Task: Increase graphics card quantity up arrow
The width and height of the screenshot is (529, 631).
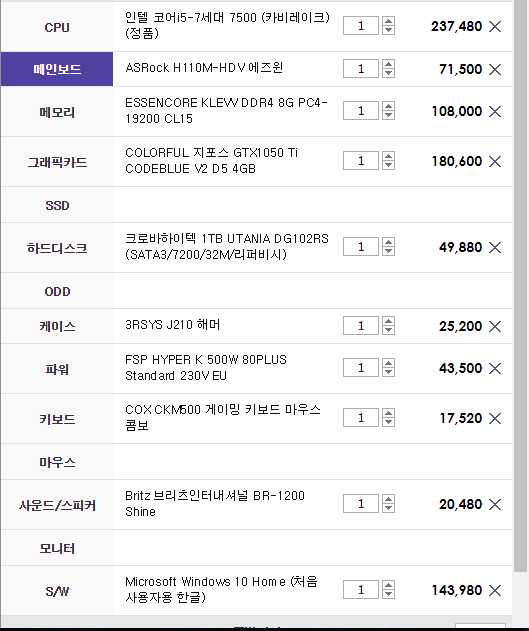Action: coord(388,156)
